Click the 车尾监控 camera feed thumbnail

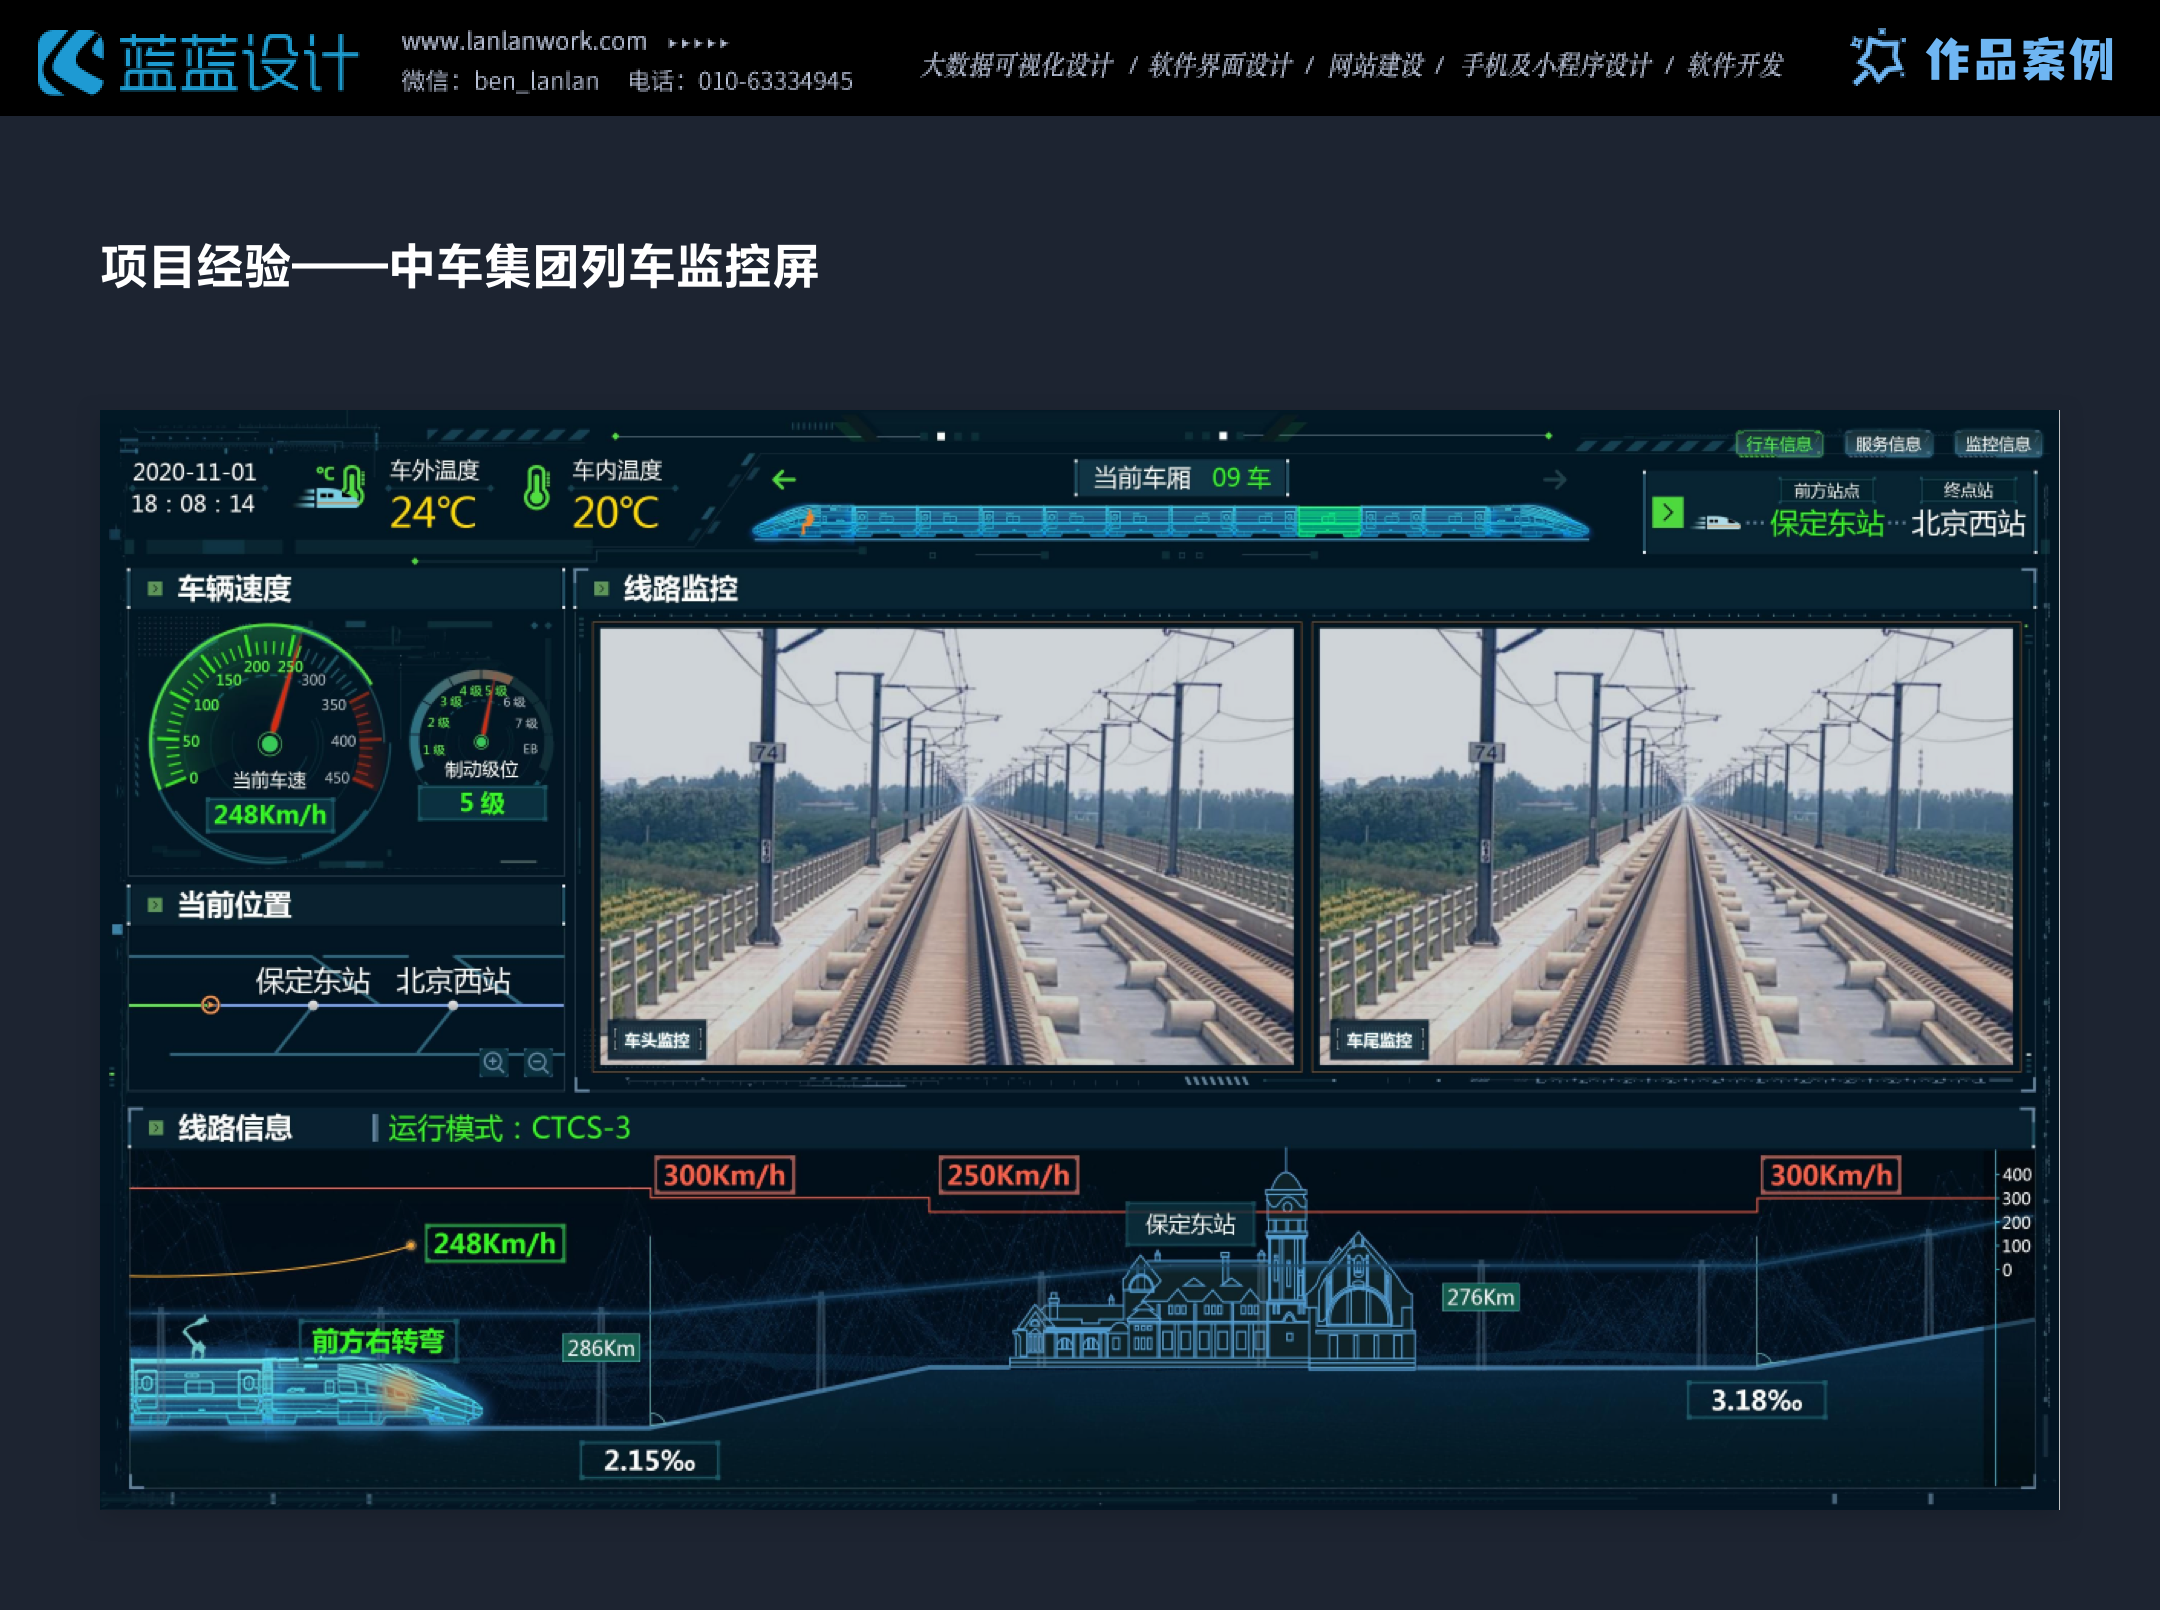click(1665, 845)
